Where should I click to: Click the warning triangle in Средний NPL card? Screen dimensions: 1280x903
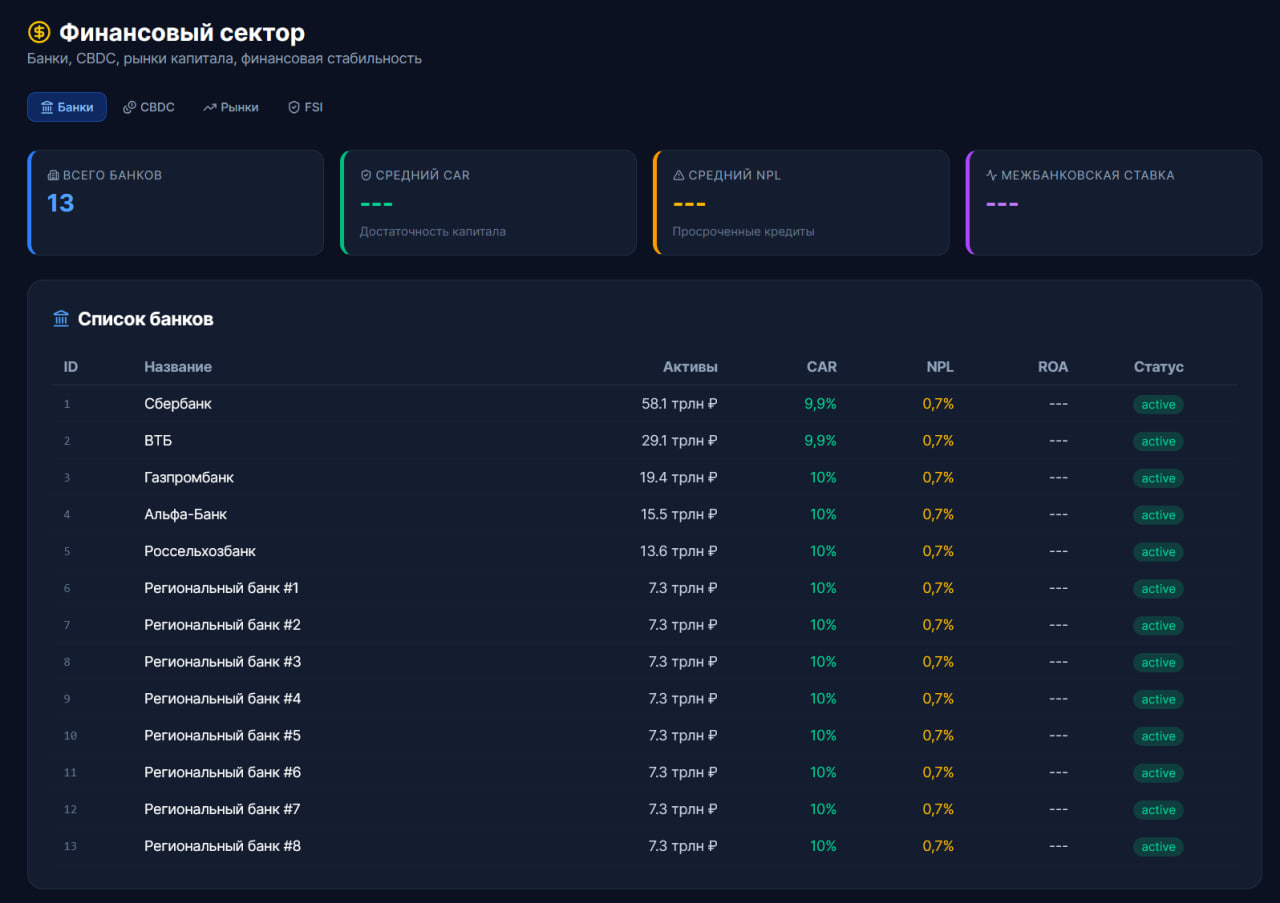point(679,175)
